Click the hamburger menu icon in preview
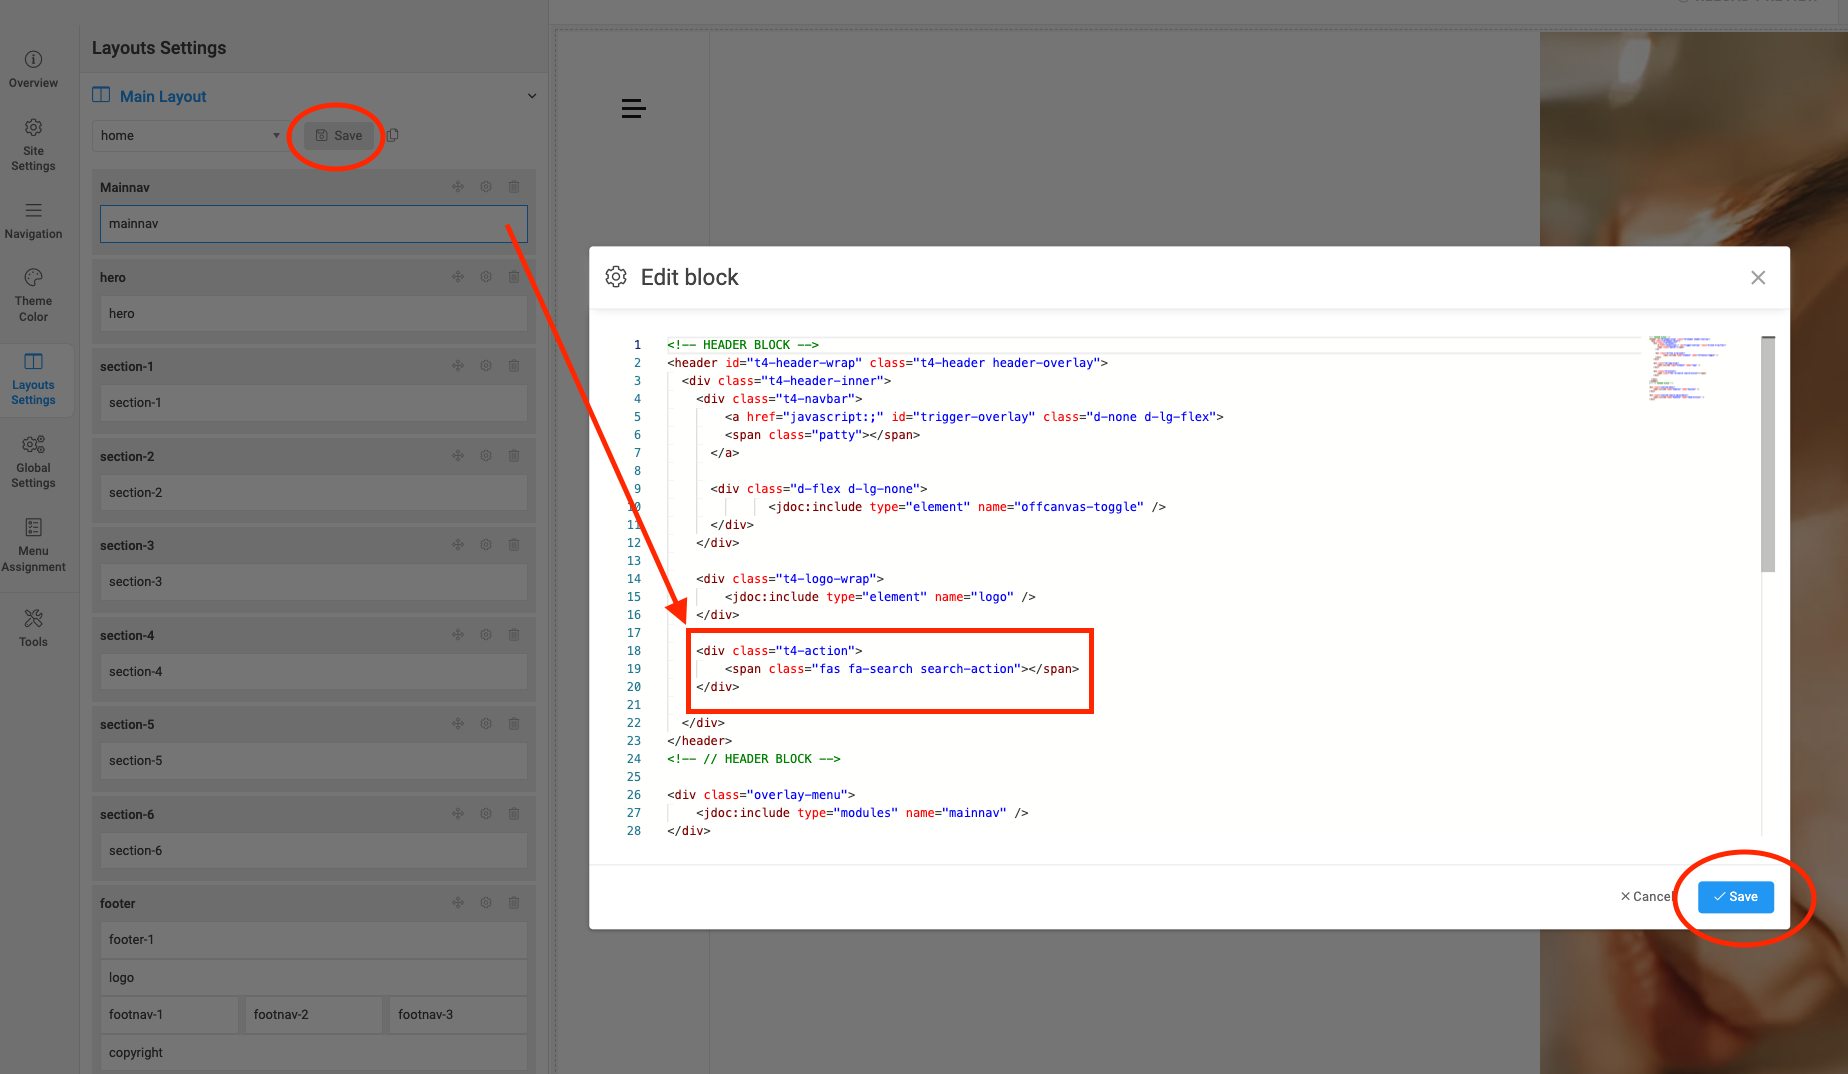This screenshot has width=1848, height=1074. pos(633,108)
